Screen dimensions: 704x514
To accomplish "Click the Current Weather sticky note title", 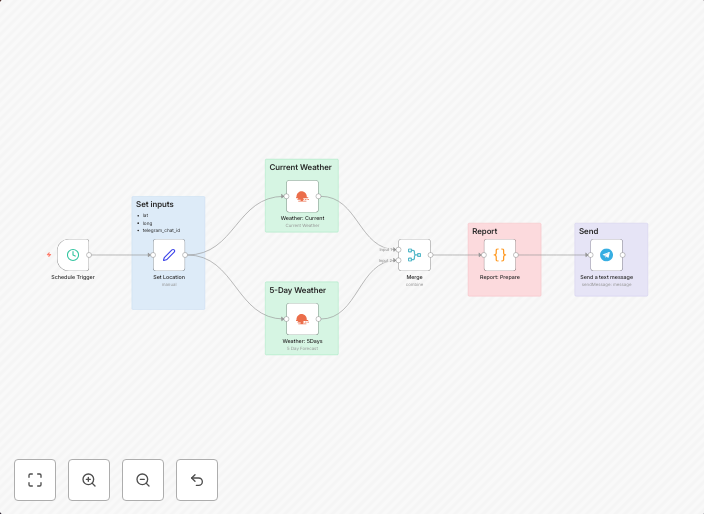I will (x=300, y=167).
